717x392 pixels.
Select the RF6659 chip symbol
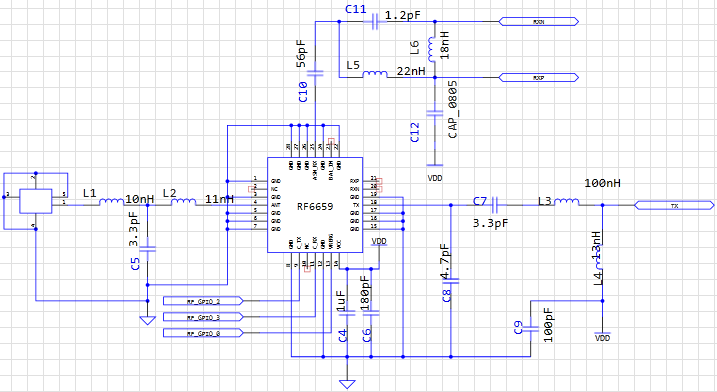315,205
